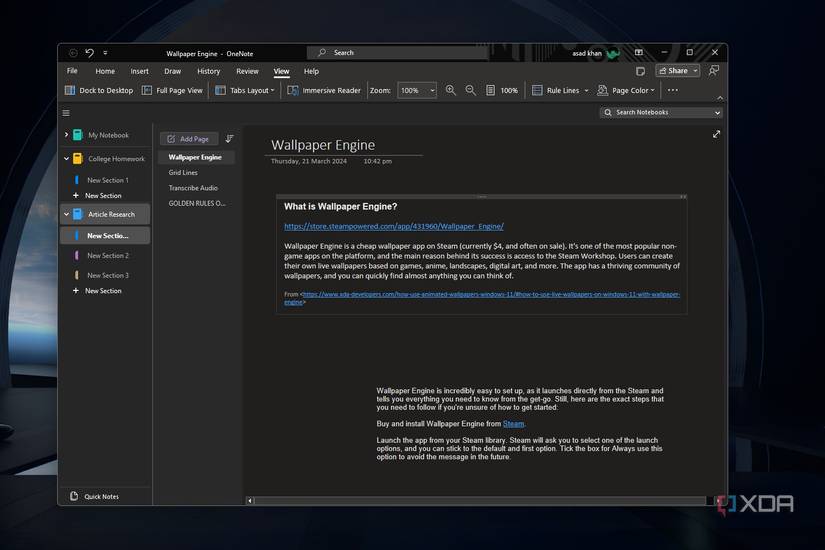Click the Undo arrow in title bar
Viewport: 825px width, 550px height.
pyautogui.click(x=89, y=53)
